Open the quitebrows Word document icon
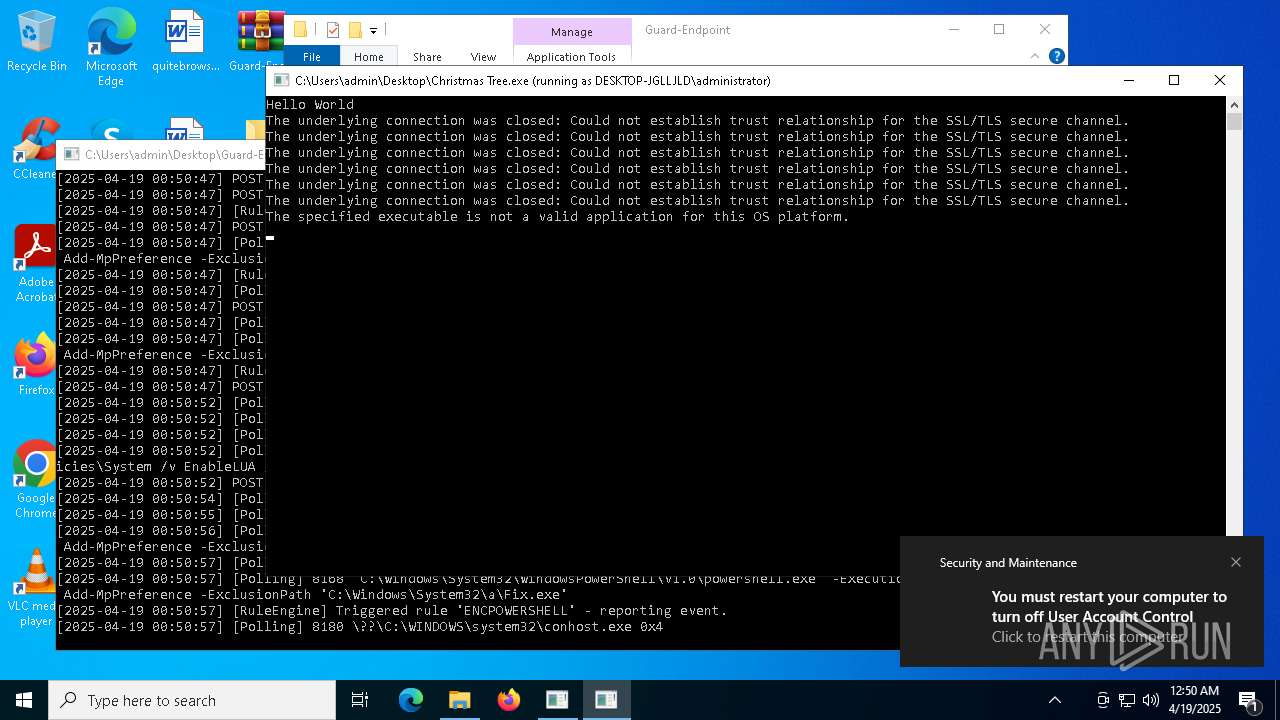This screenshot has height=720, width=1280. point(185,42)
